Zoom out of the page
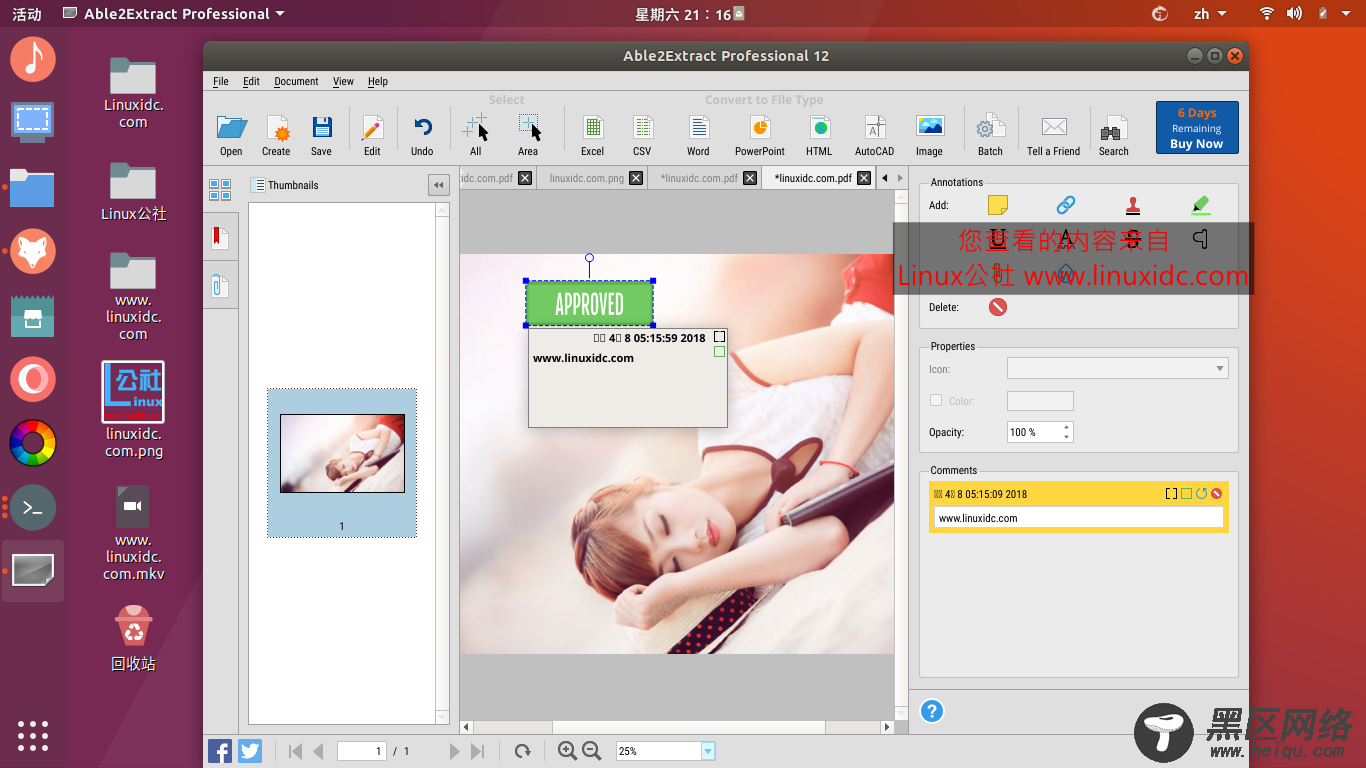 (592, 750)
